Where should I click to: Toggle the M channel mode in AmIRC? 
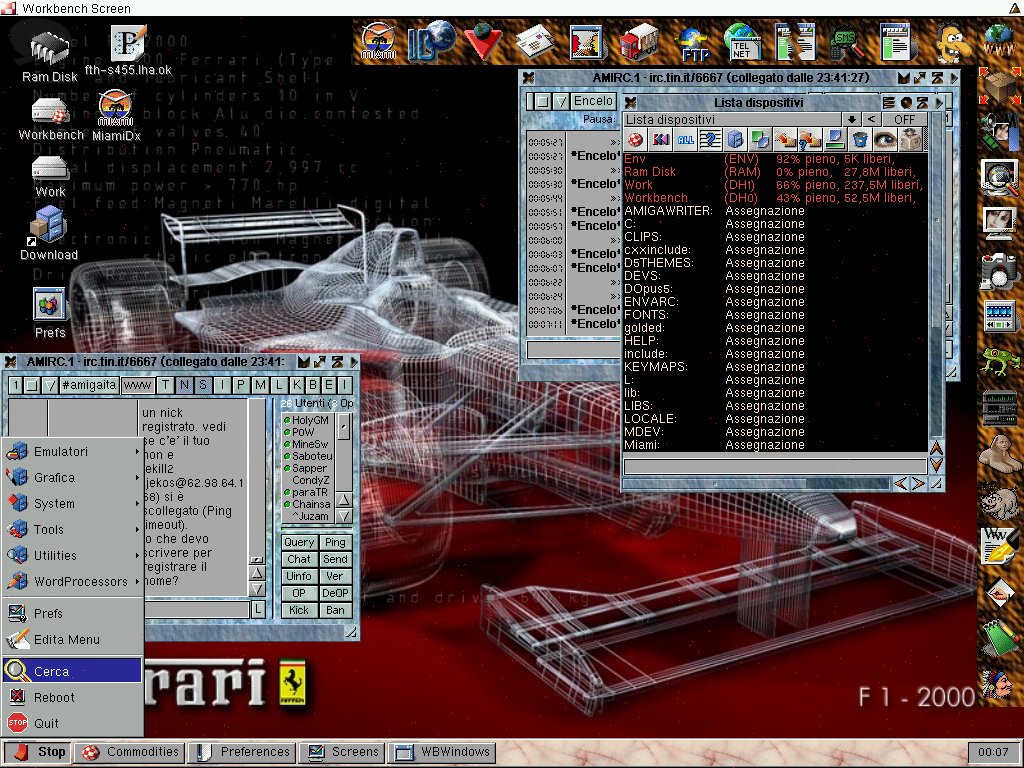260,385
